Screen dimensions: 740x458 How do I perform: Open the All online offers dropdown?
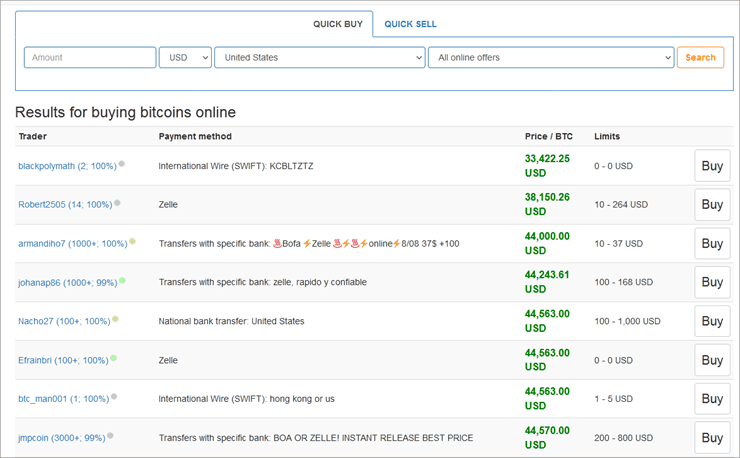point(550,58)
